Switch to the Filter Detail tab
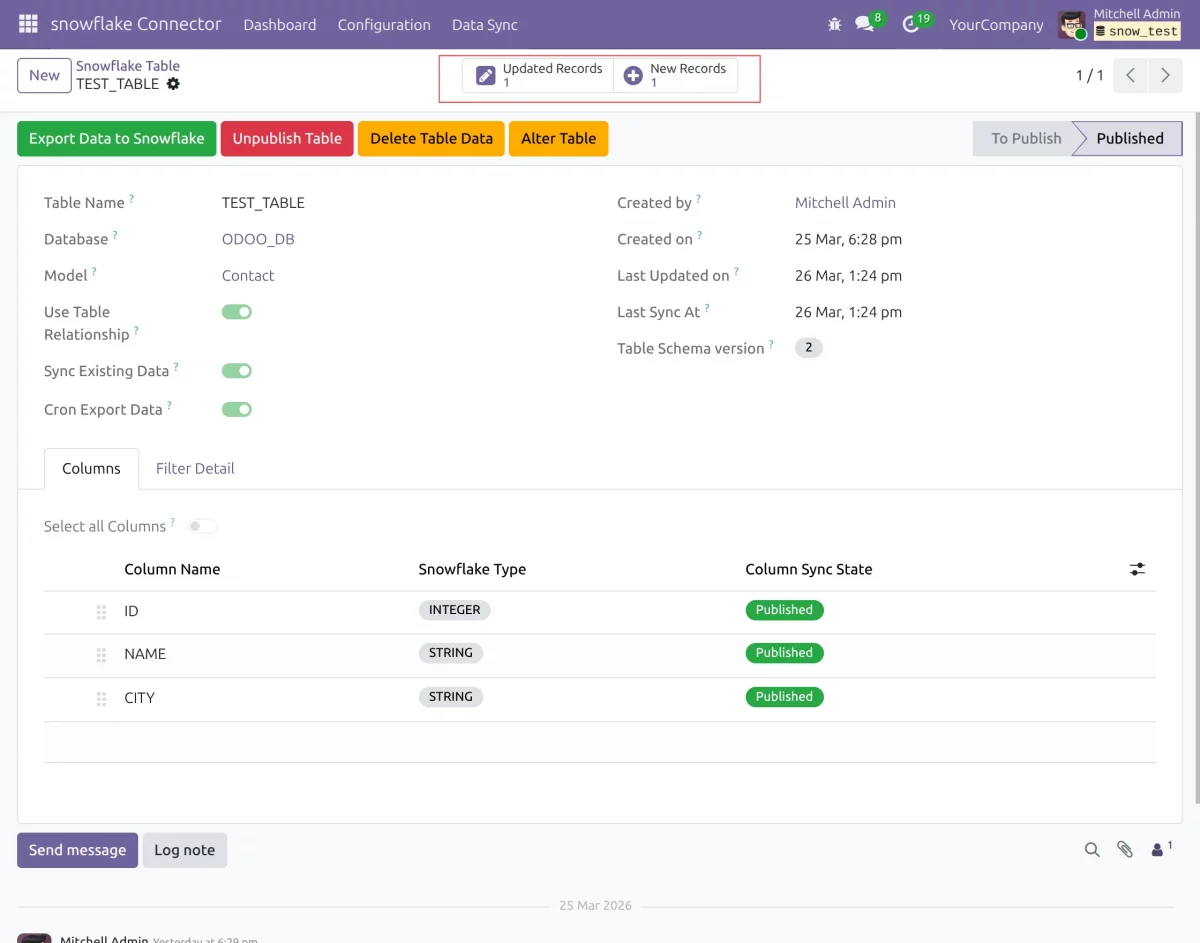This screenshot has width=1200, height=943. 195,468
